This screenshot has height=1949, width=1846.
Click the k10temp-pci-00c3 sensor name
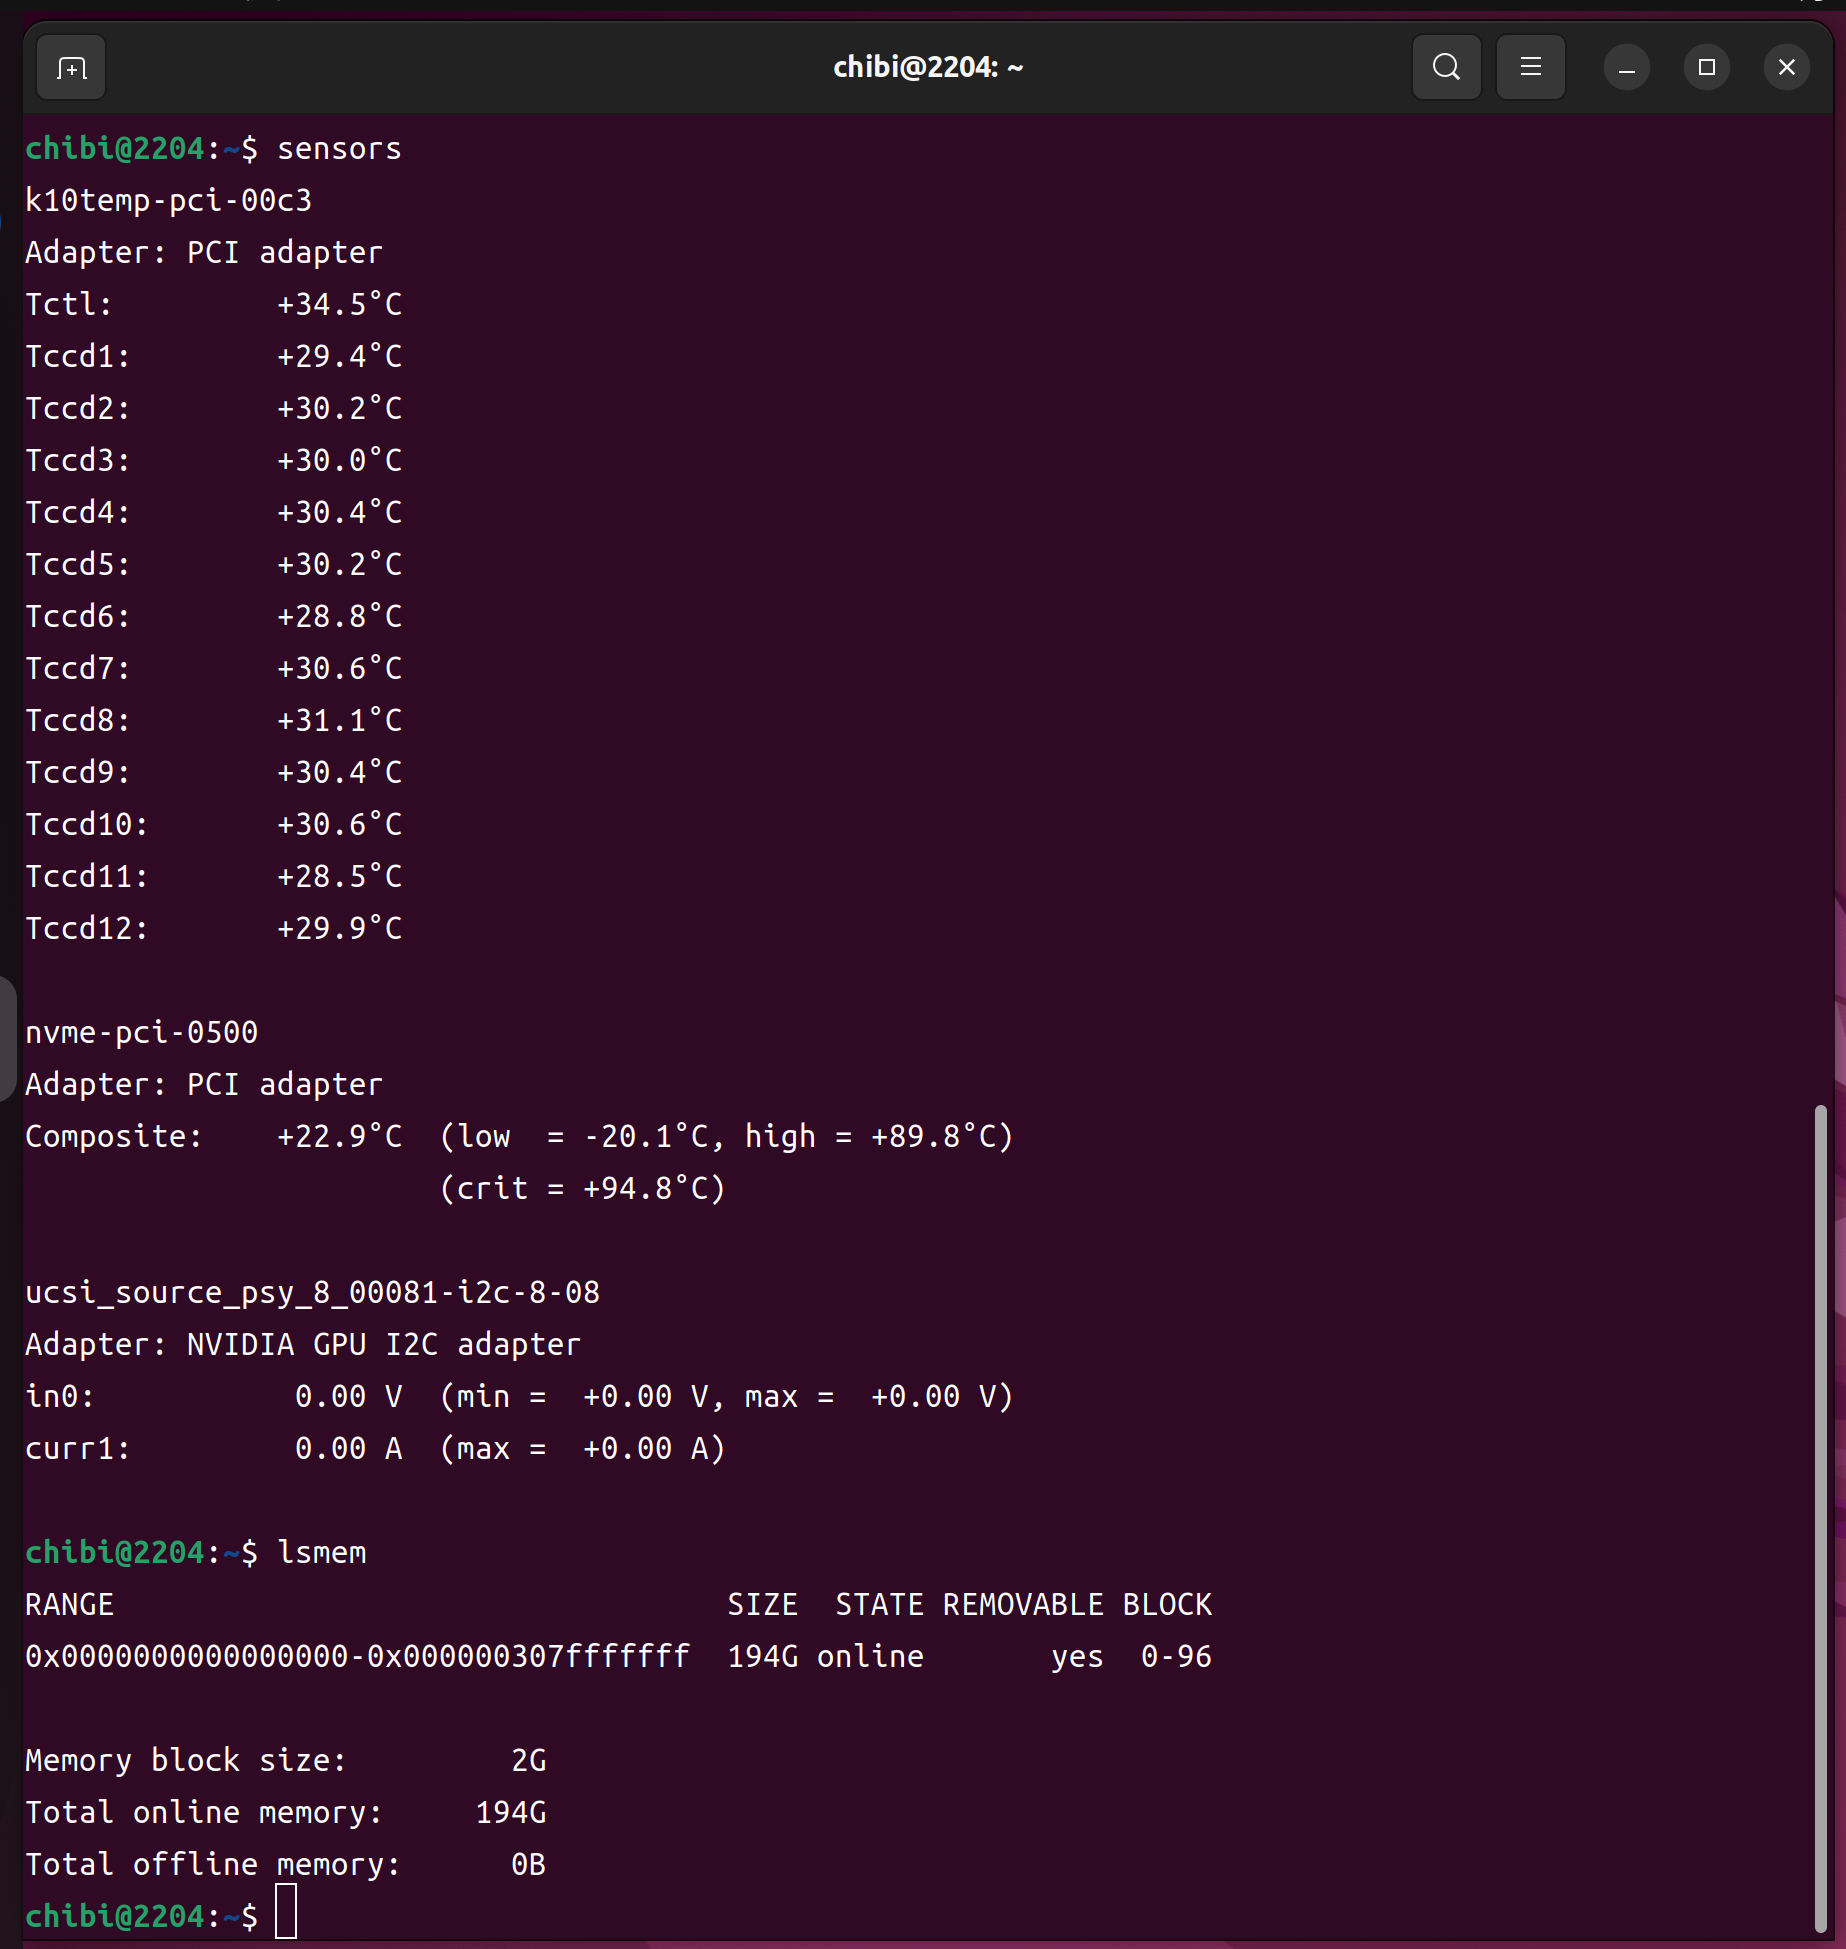pos(168,201)
